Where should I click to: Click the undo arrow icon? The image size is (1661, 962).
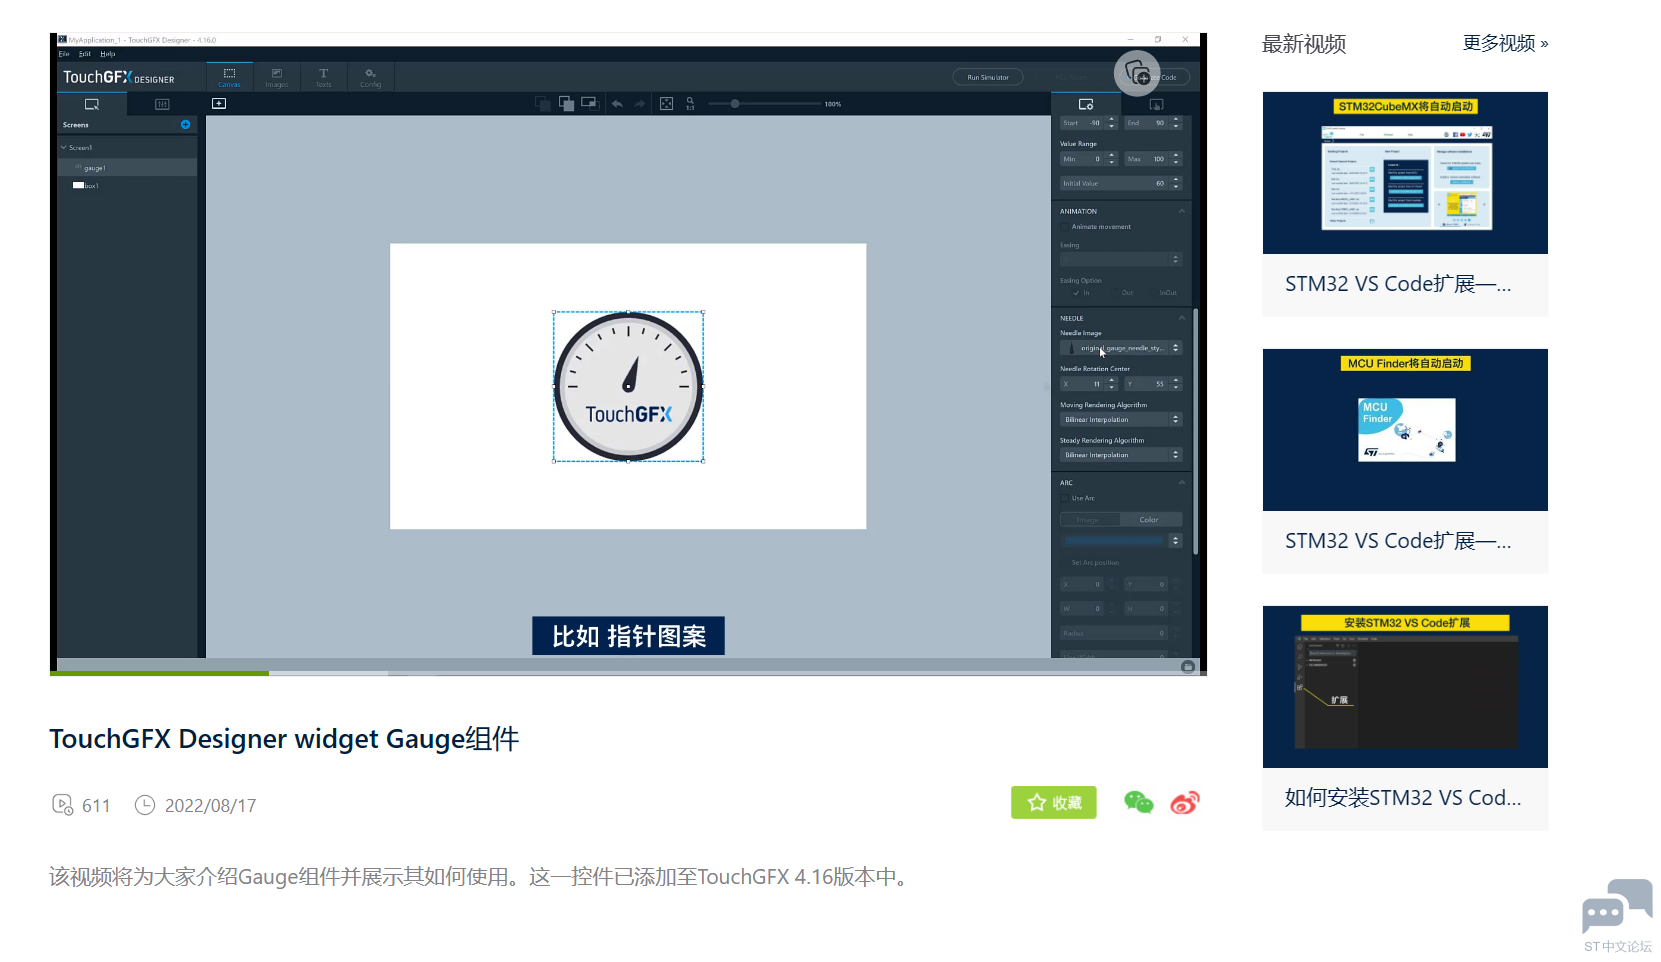tap(617, 103)
